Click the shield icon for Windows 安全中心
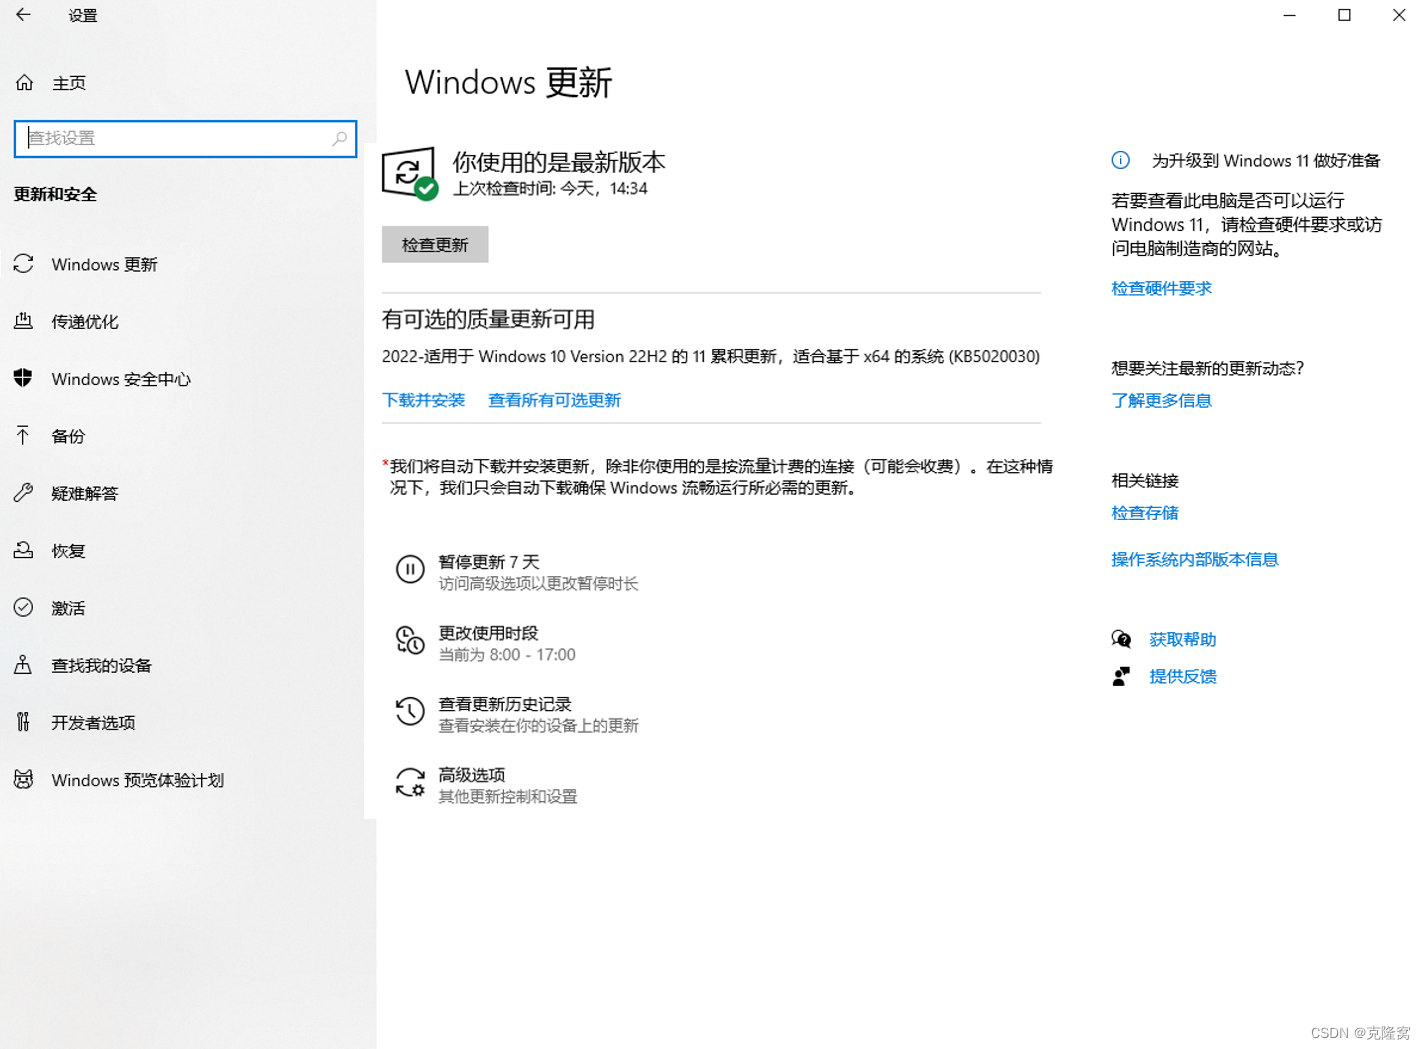The image size is (1426, 1049). coord(24,378)
